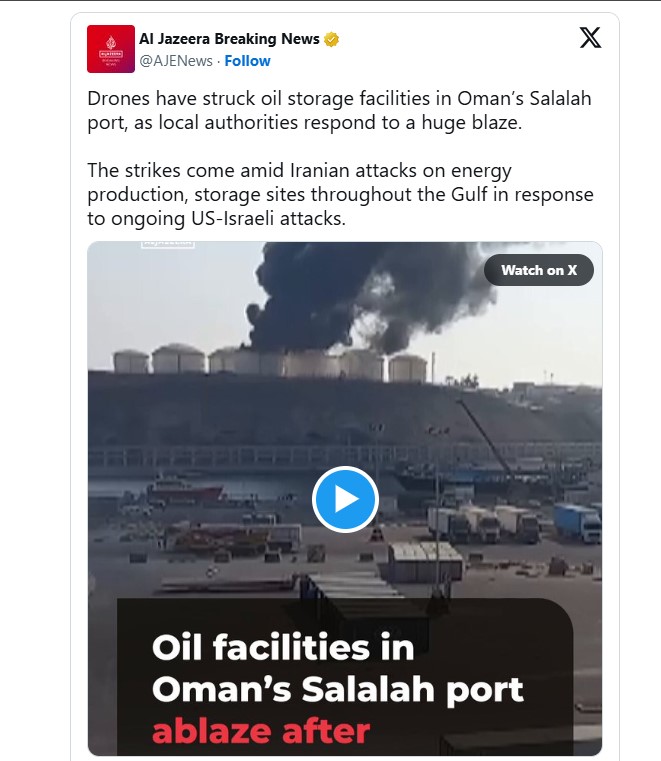Click the 'Oil facilities in' caption headline
Screen dimensions: 661x761
point(283,647)
